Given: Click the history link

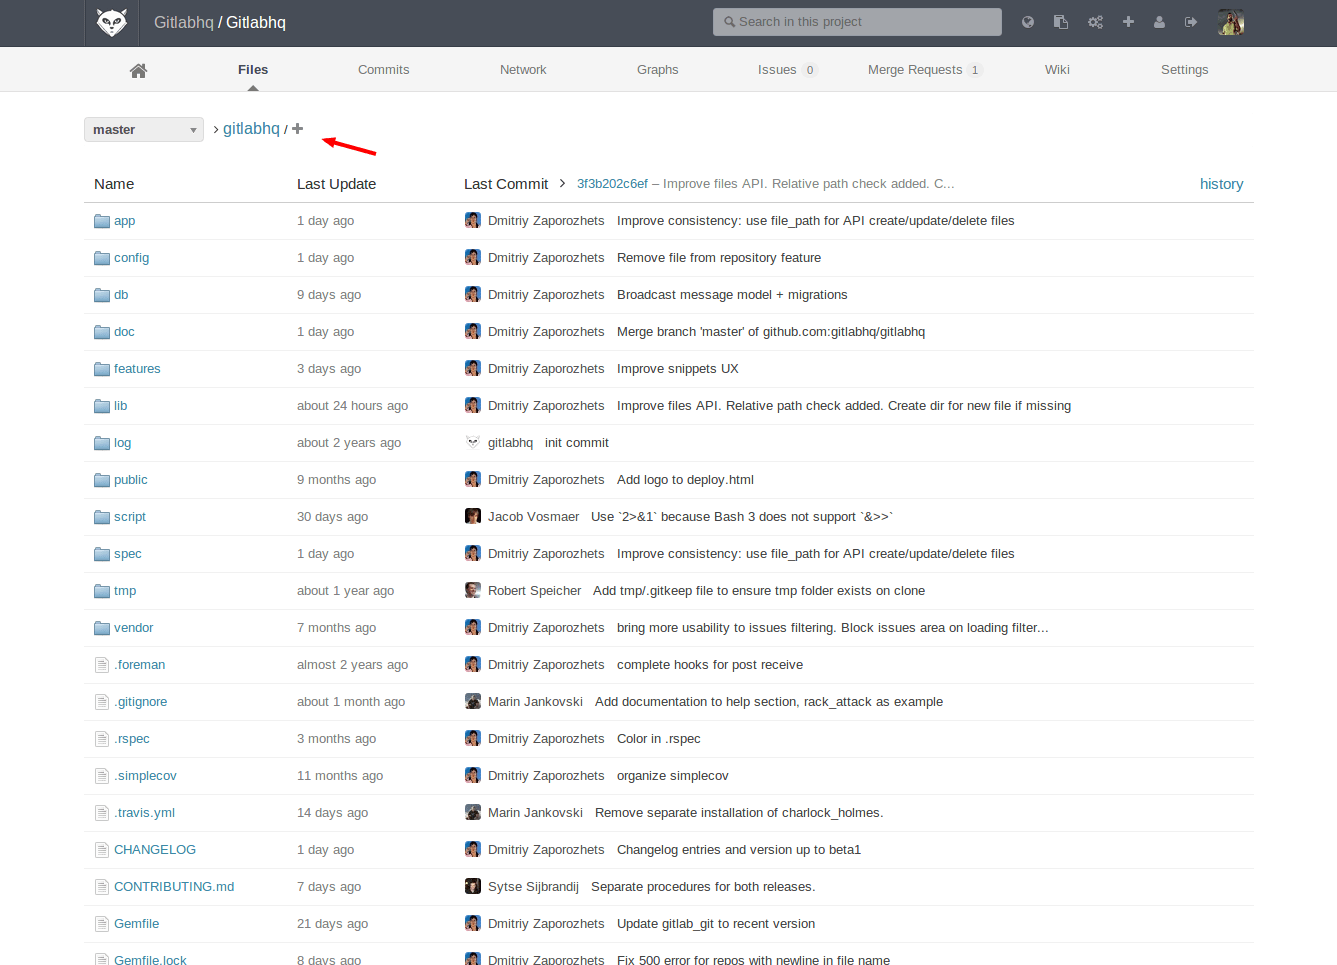Looking at the screenshot, I should point(1221,184).
